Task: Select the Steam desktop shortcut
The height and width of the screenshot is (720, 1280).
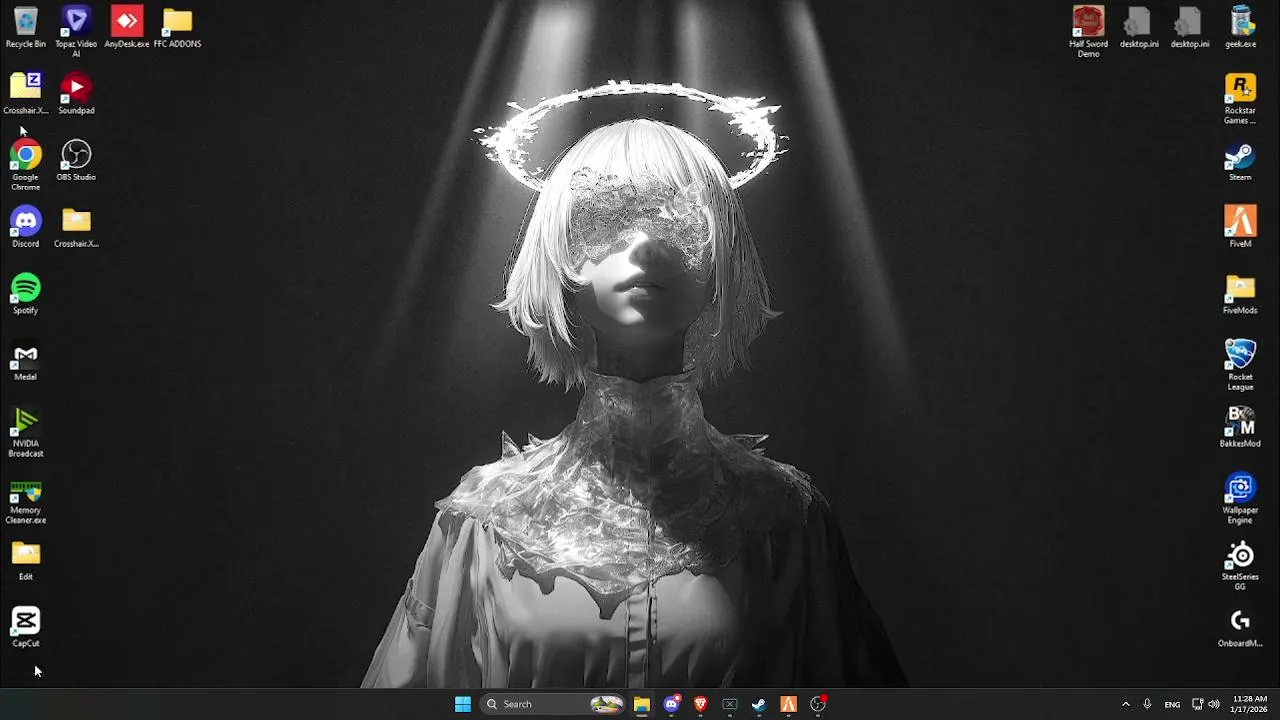Action: [1240, 161]
